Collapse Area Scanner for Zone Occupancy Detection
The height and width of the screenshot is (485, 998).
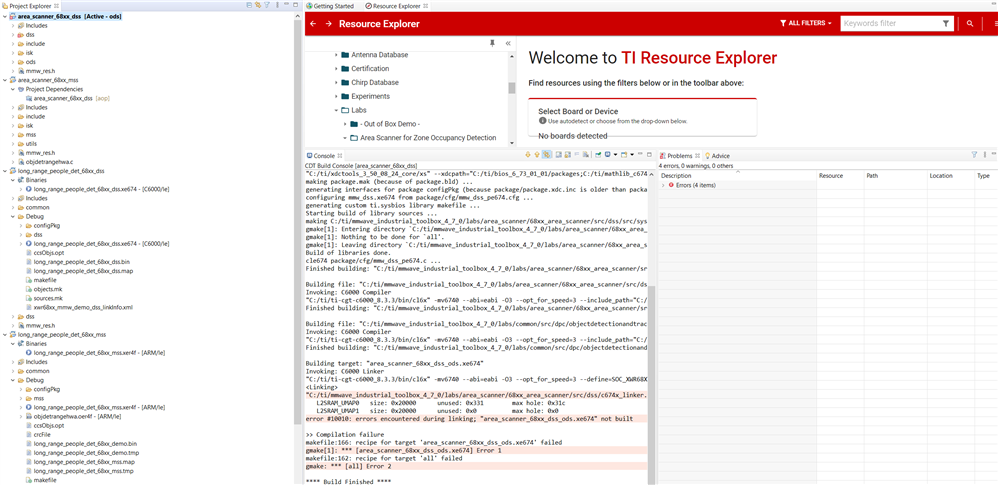click(345, 137)
